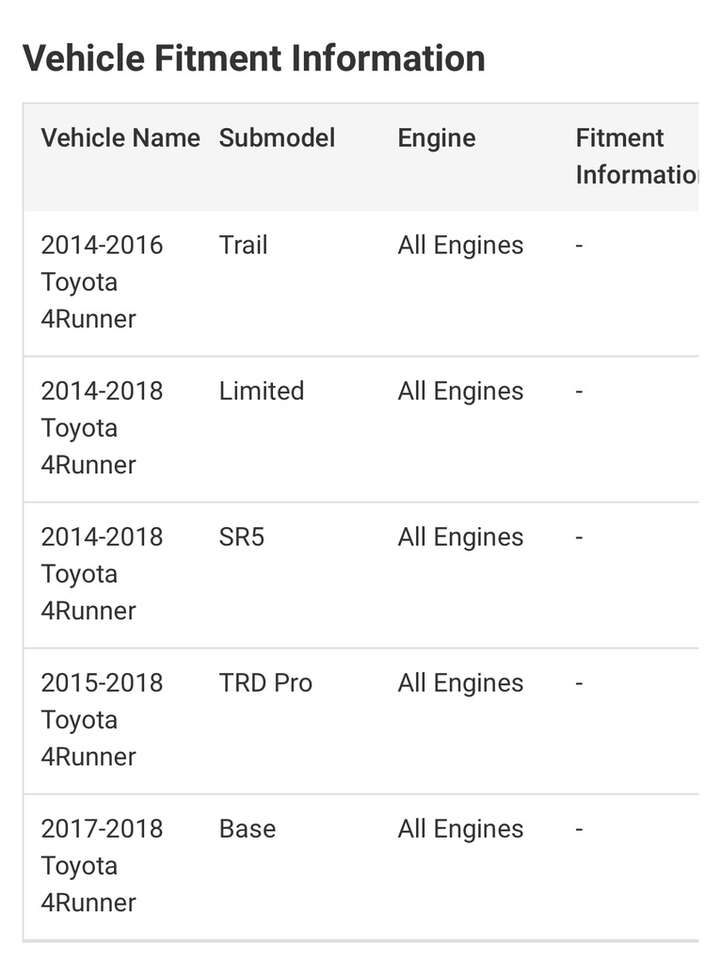Viewport: 721px width, 960px height.
Task: Select the 2014-2016 Toyota 4Runner cell
Action: coord(101,282)
